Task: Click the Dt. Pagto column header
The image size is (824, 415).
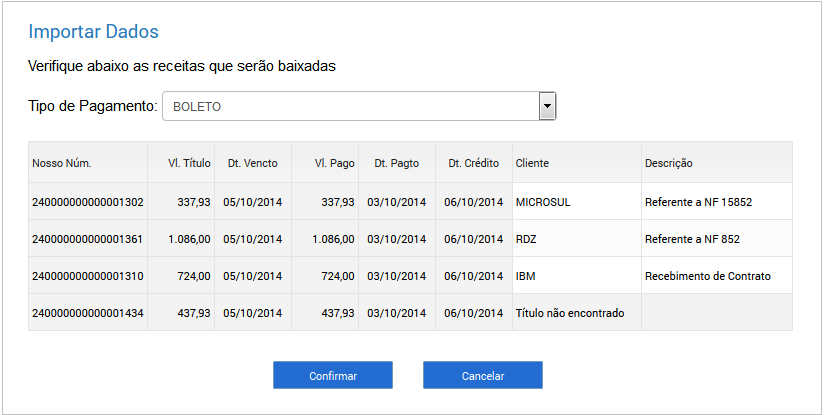Action: [397, 163]
